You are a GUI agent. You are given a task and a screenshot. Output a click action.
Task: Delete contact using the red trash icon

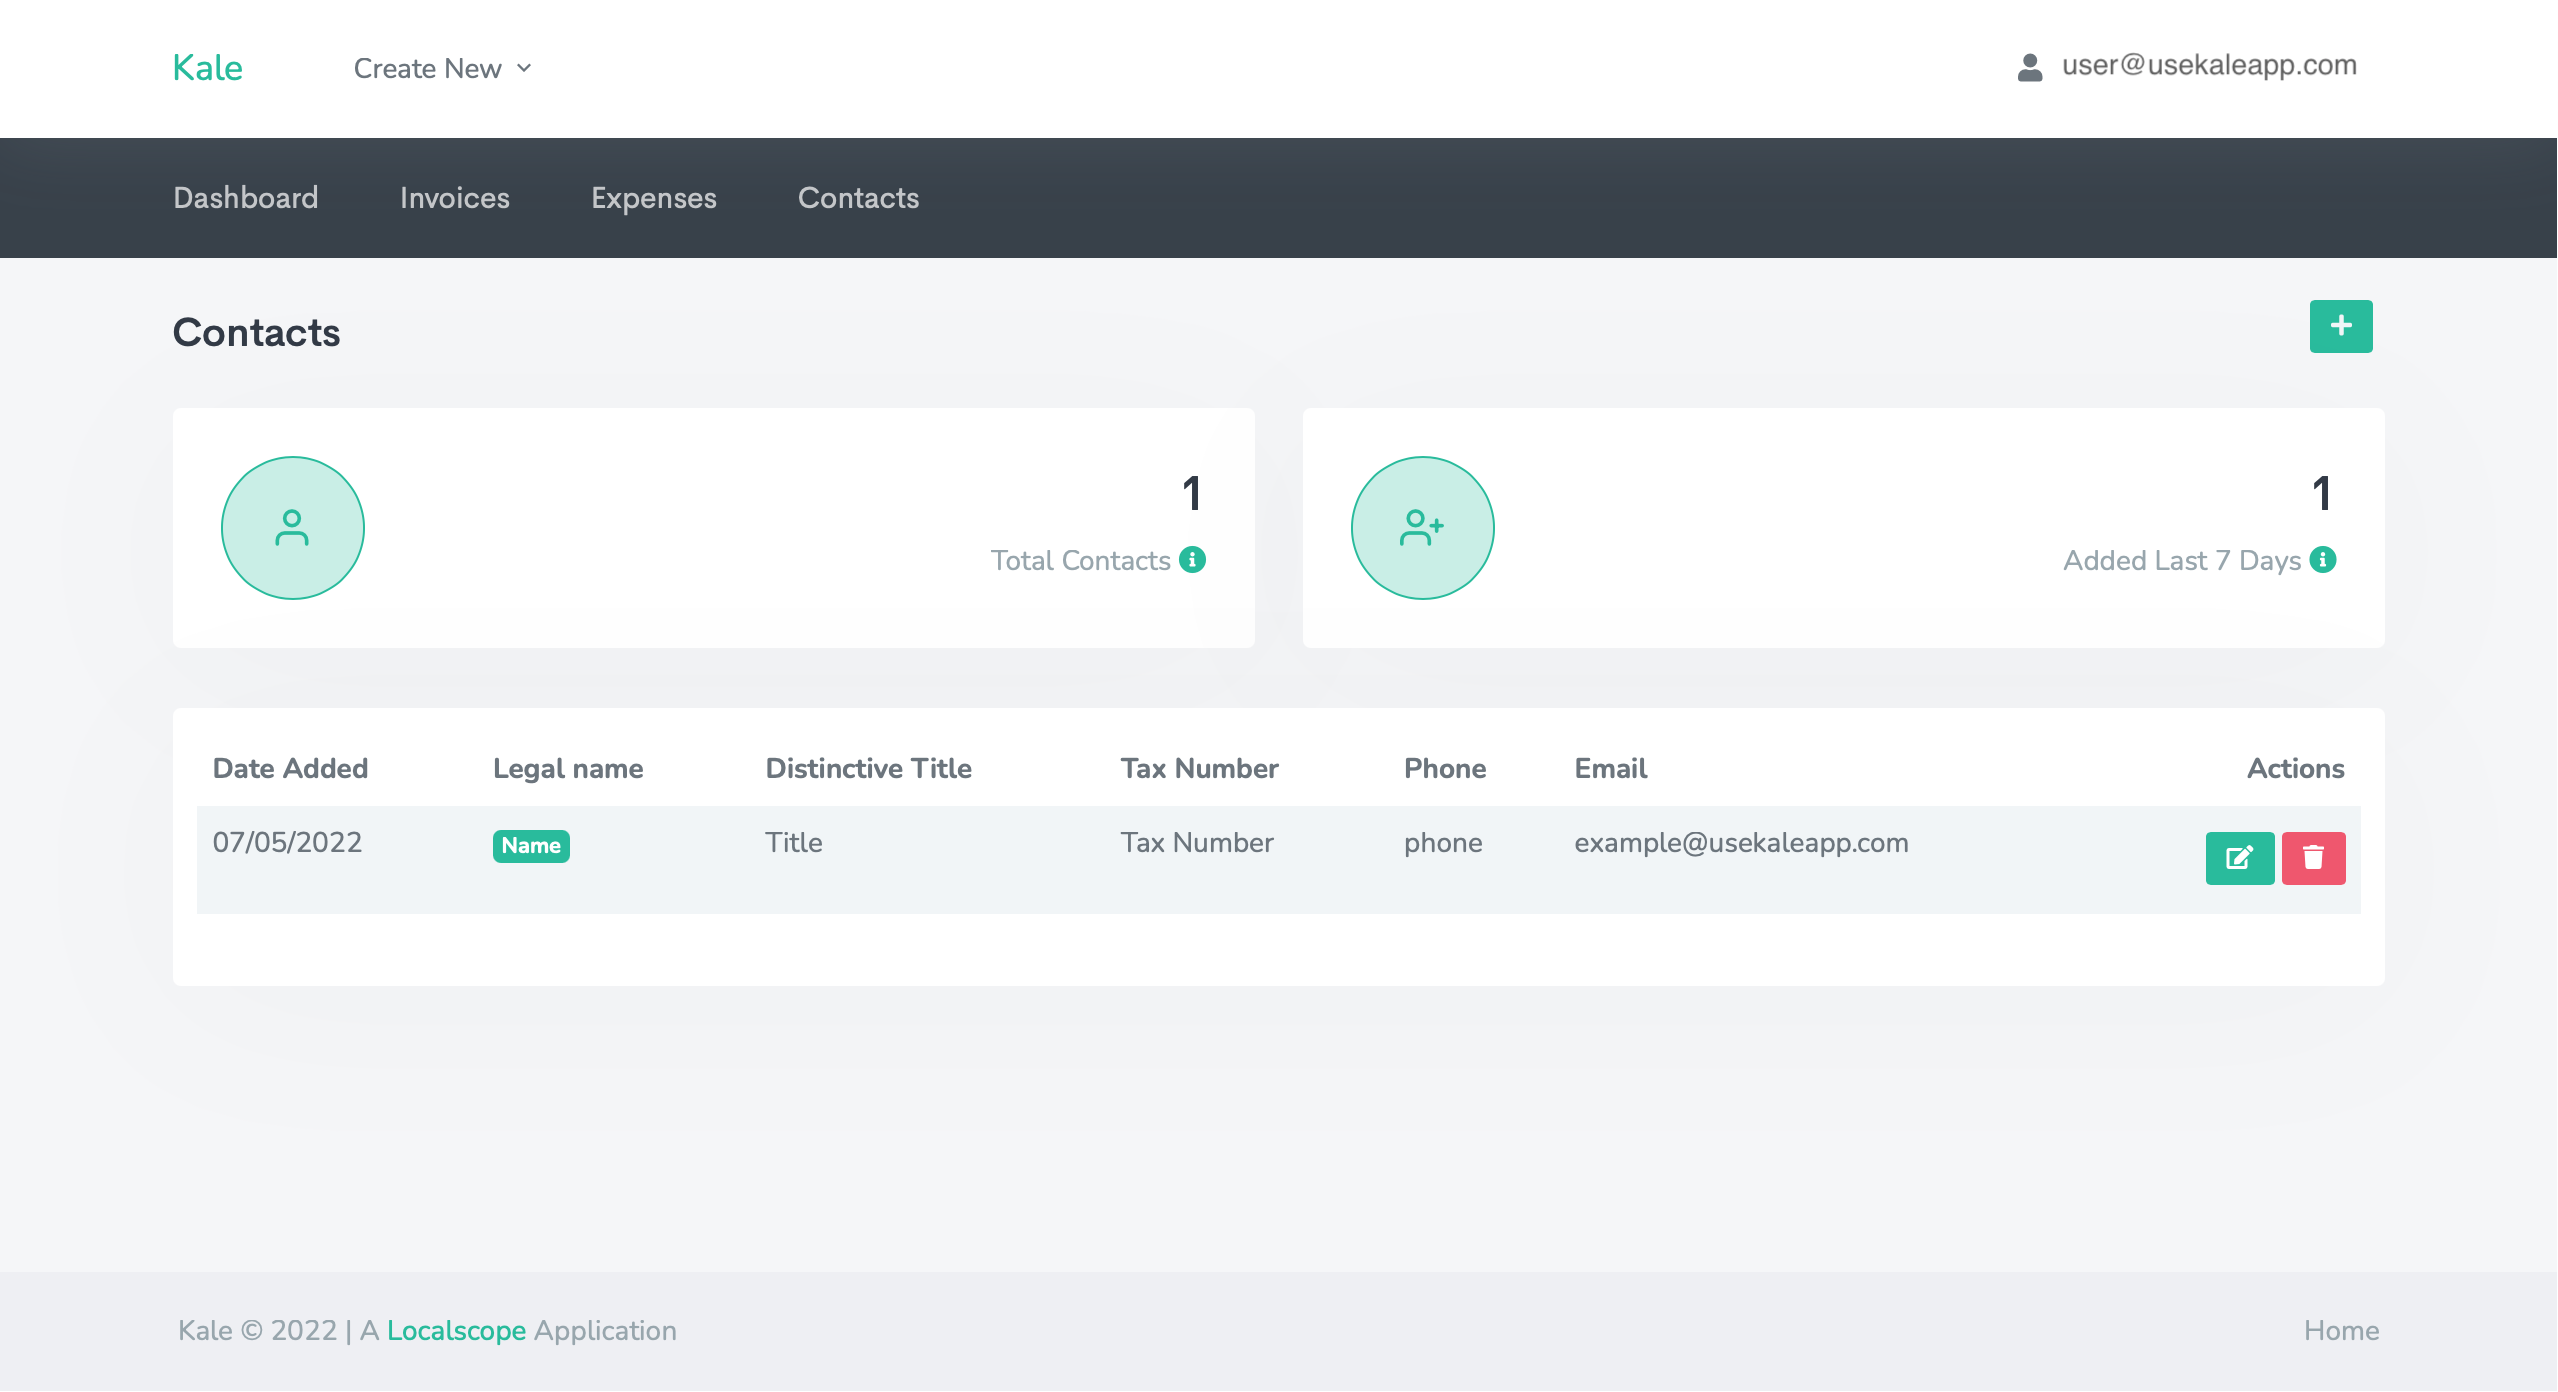tap(2313, 858)
